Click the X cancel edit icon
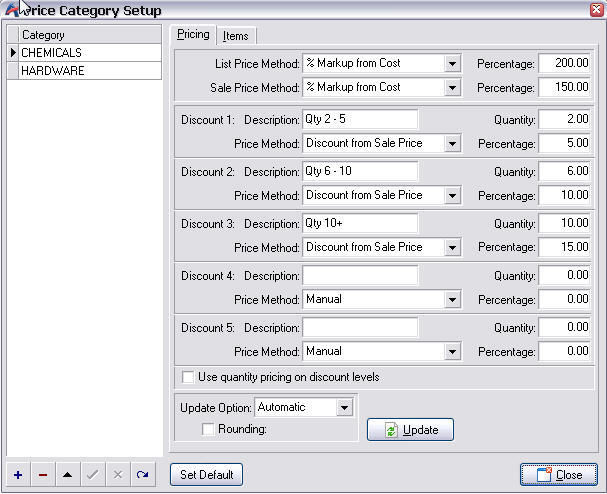 pyautogui.click(x=118, y=475)
